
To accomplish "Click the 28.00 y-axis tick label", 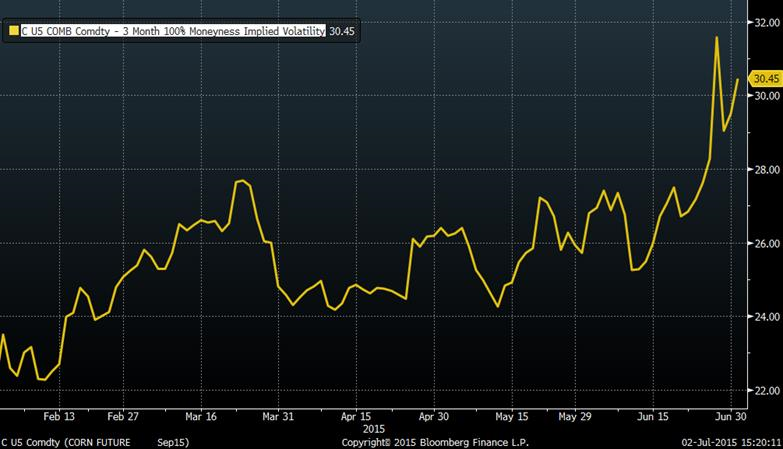I will [766, 170].
